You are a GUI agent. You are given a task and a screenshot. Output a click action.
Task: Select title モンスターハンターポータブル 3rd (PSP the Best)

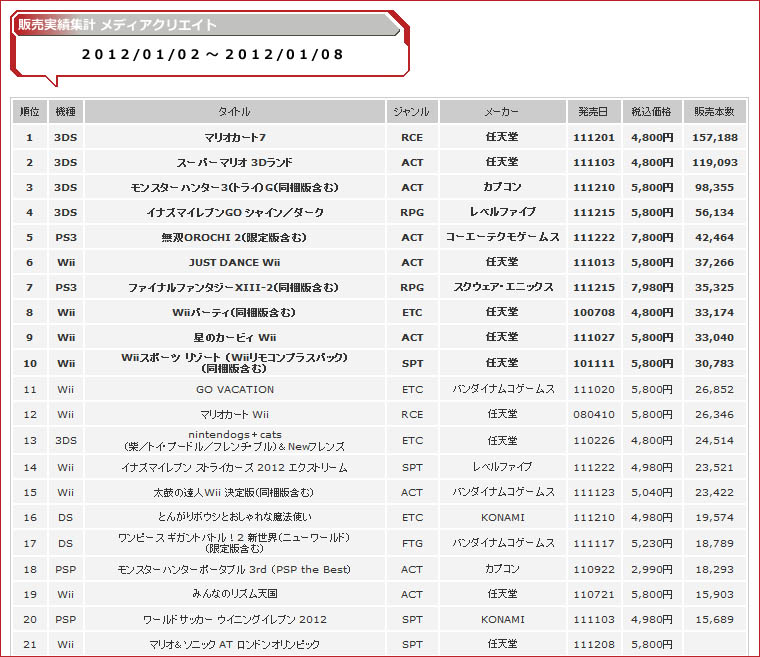tap(235, 569)
